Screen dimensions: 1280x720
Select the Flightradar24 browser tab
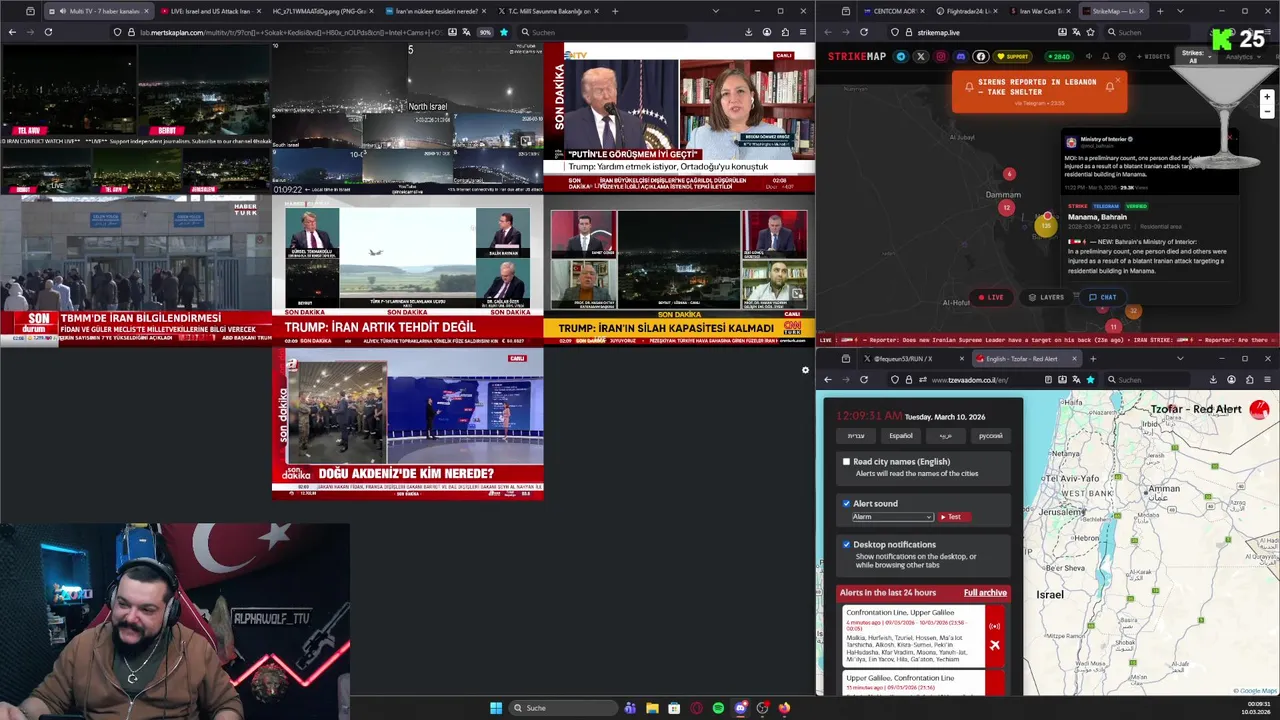[x=966, y=11]
